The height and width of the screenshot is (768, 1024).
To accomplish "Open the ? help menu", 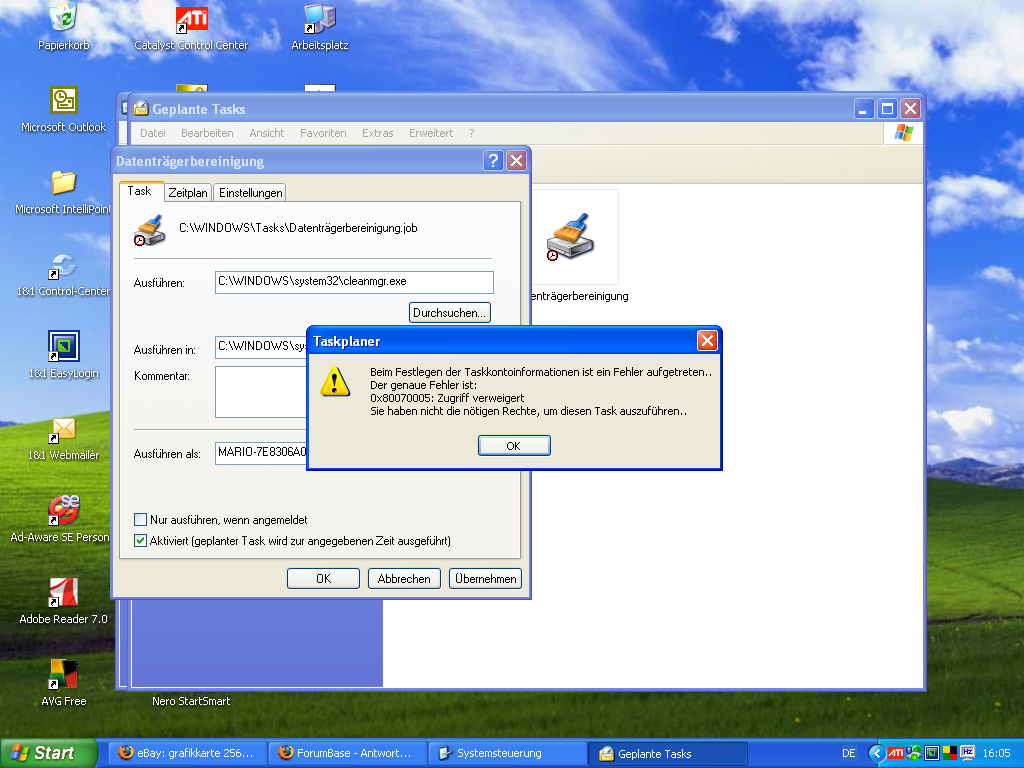I will pos(472,133).
